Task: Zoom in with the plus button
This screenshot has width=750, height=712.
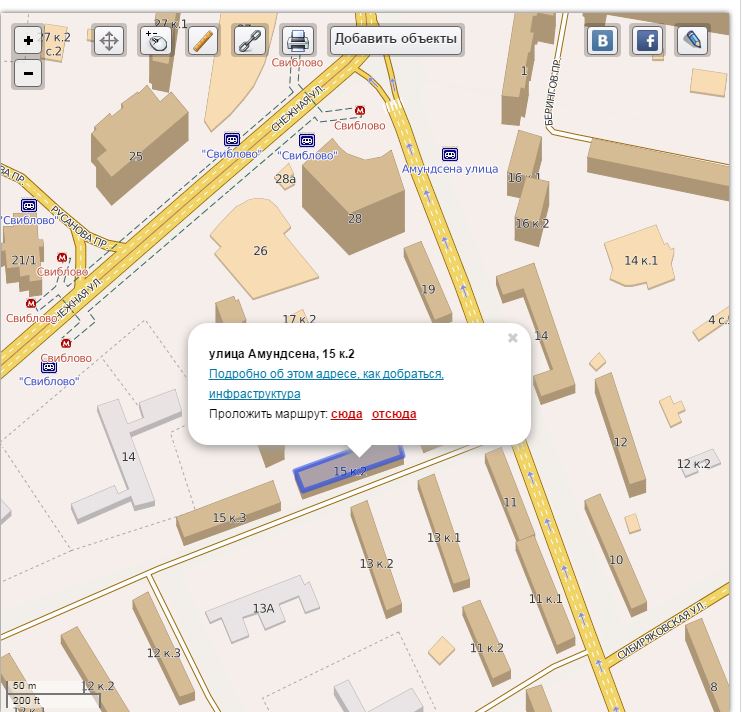Action: 28,40
